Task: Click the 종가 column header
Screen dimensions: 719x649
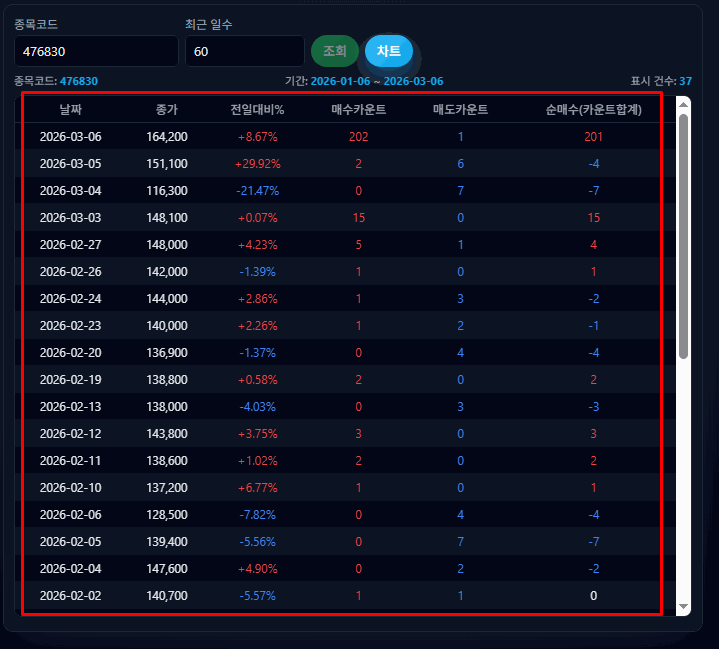Action: tap(166, 109)
